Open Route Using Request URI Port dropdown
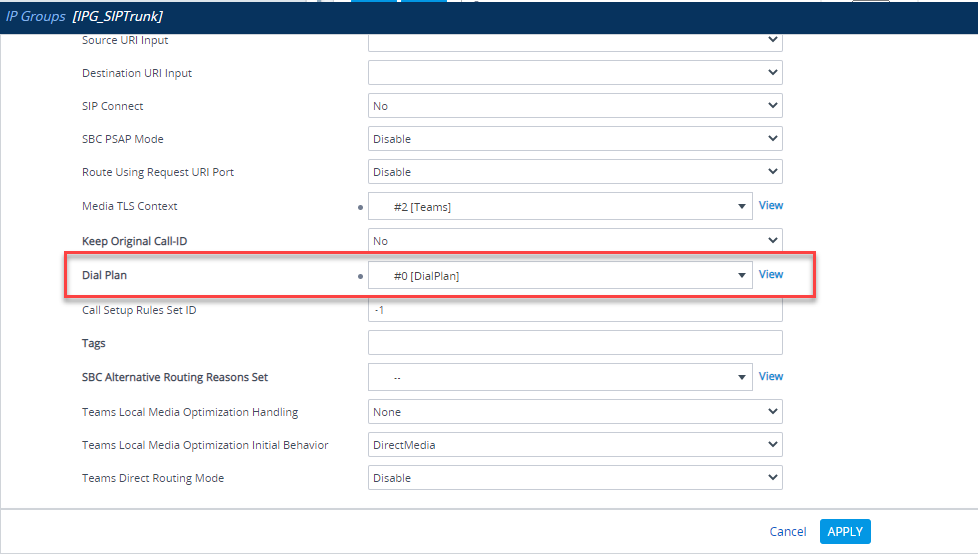The image size is (978, 554). coord(574,172)
